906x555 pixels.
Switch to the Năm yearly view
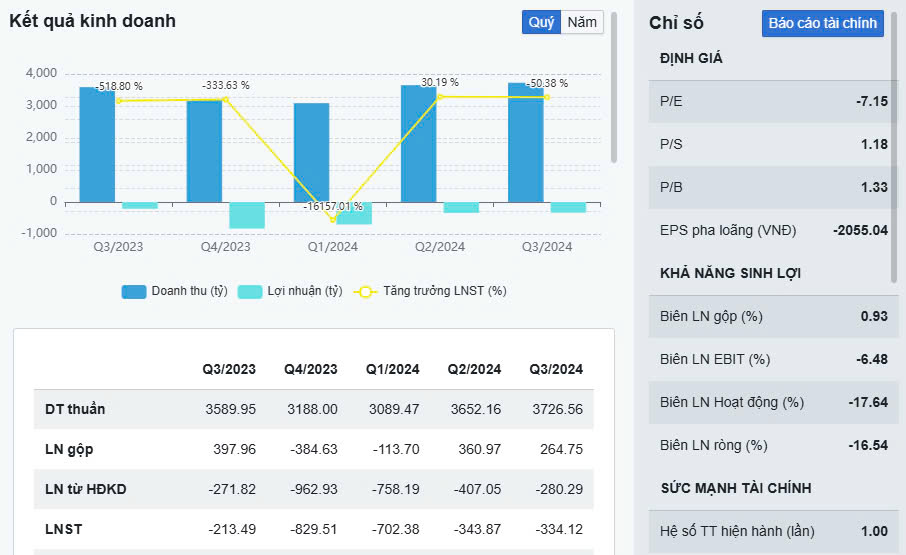click(x=582, y=22)
